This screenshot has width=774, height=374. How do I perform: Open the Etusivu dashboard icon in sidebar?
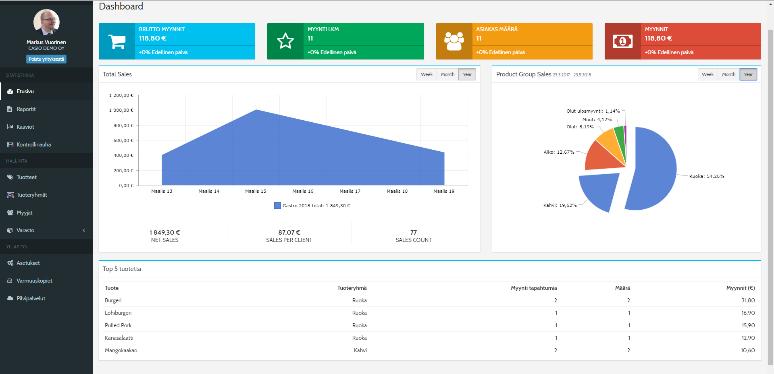coord(9,91)
